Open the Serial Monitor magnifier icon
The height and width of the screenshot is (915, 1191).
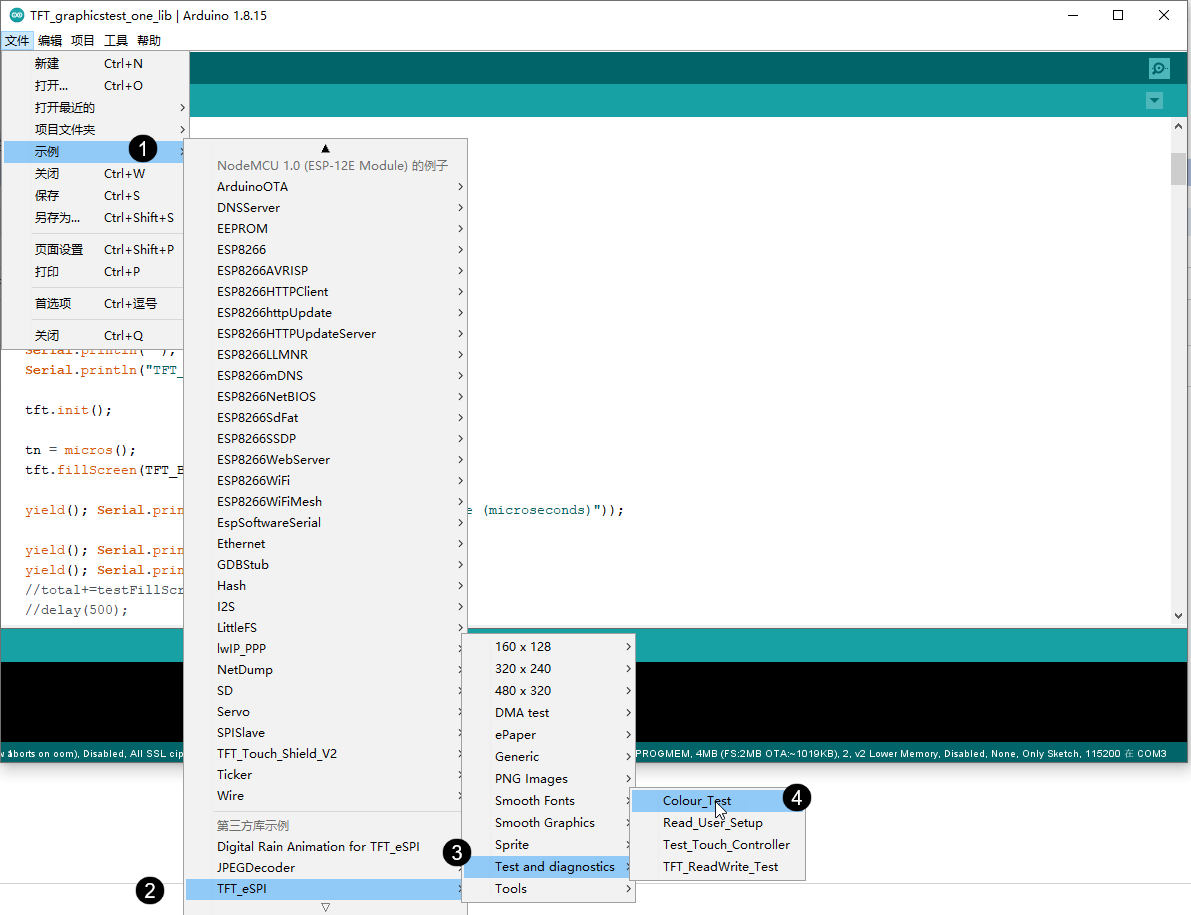pyautogui.click(x=1159, y=68)
